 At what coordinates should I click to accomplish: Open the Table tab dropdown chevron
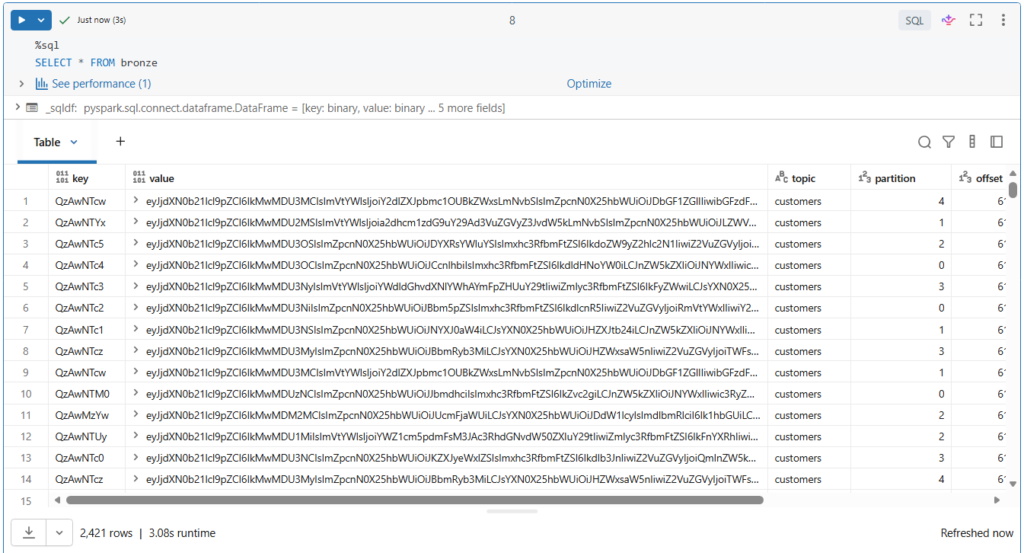coord(74,142)
